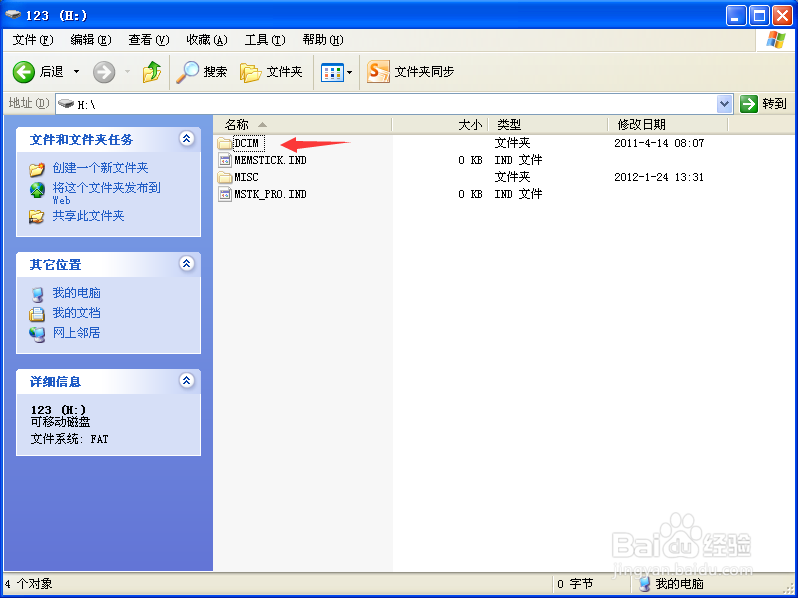Click the MEMSTICK.IND file name
This screenshot has height=598, width=798.
pyautogui.click(x=270, y=160)
